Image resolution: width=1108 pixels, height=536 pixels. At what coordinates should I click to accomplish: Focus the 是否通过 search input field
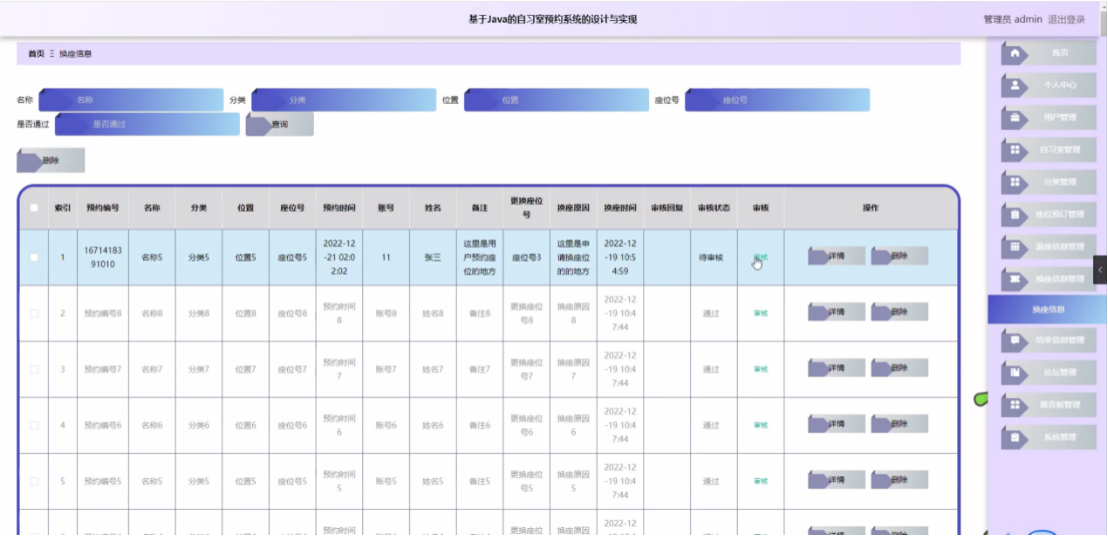pos(147,124)
